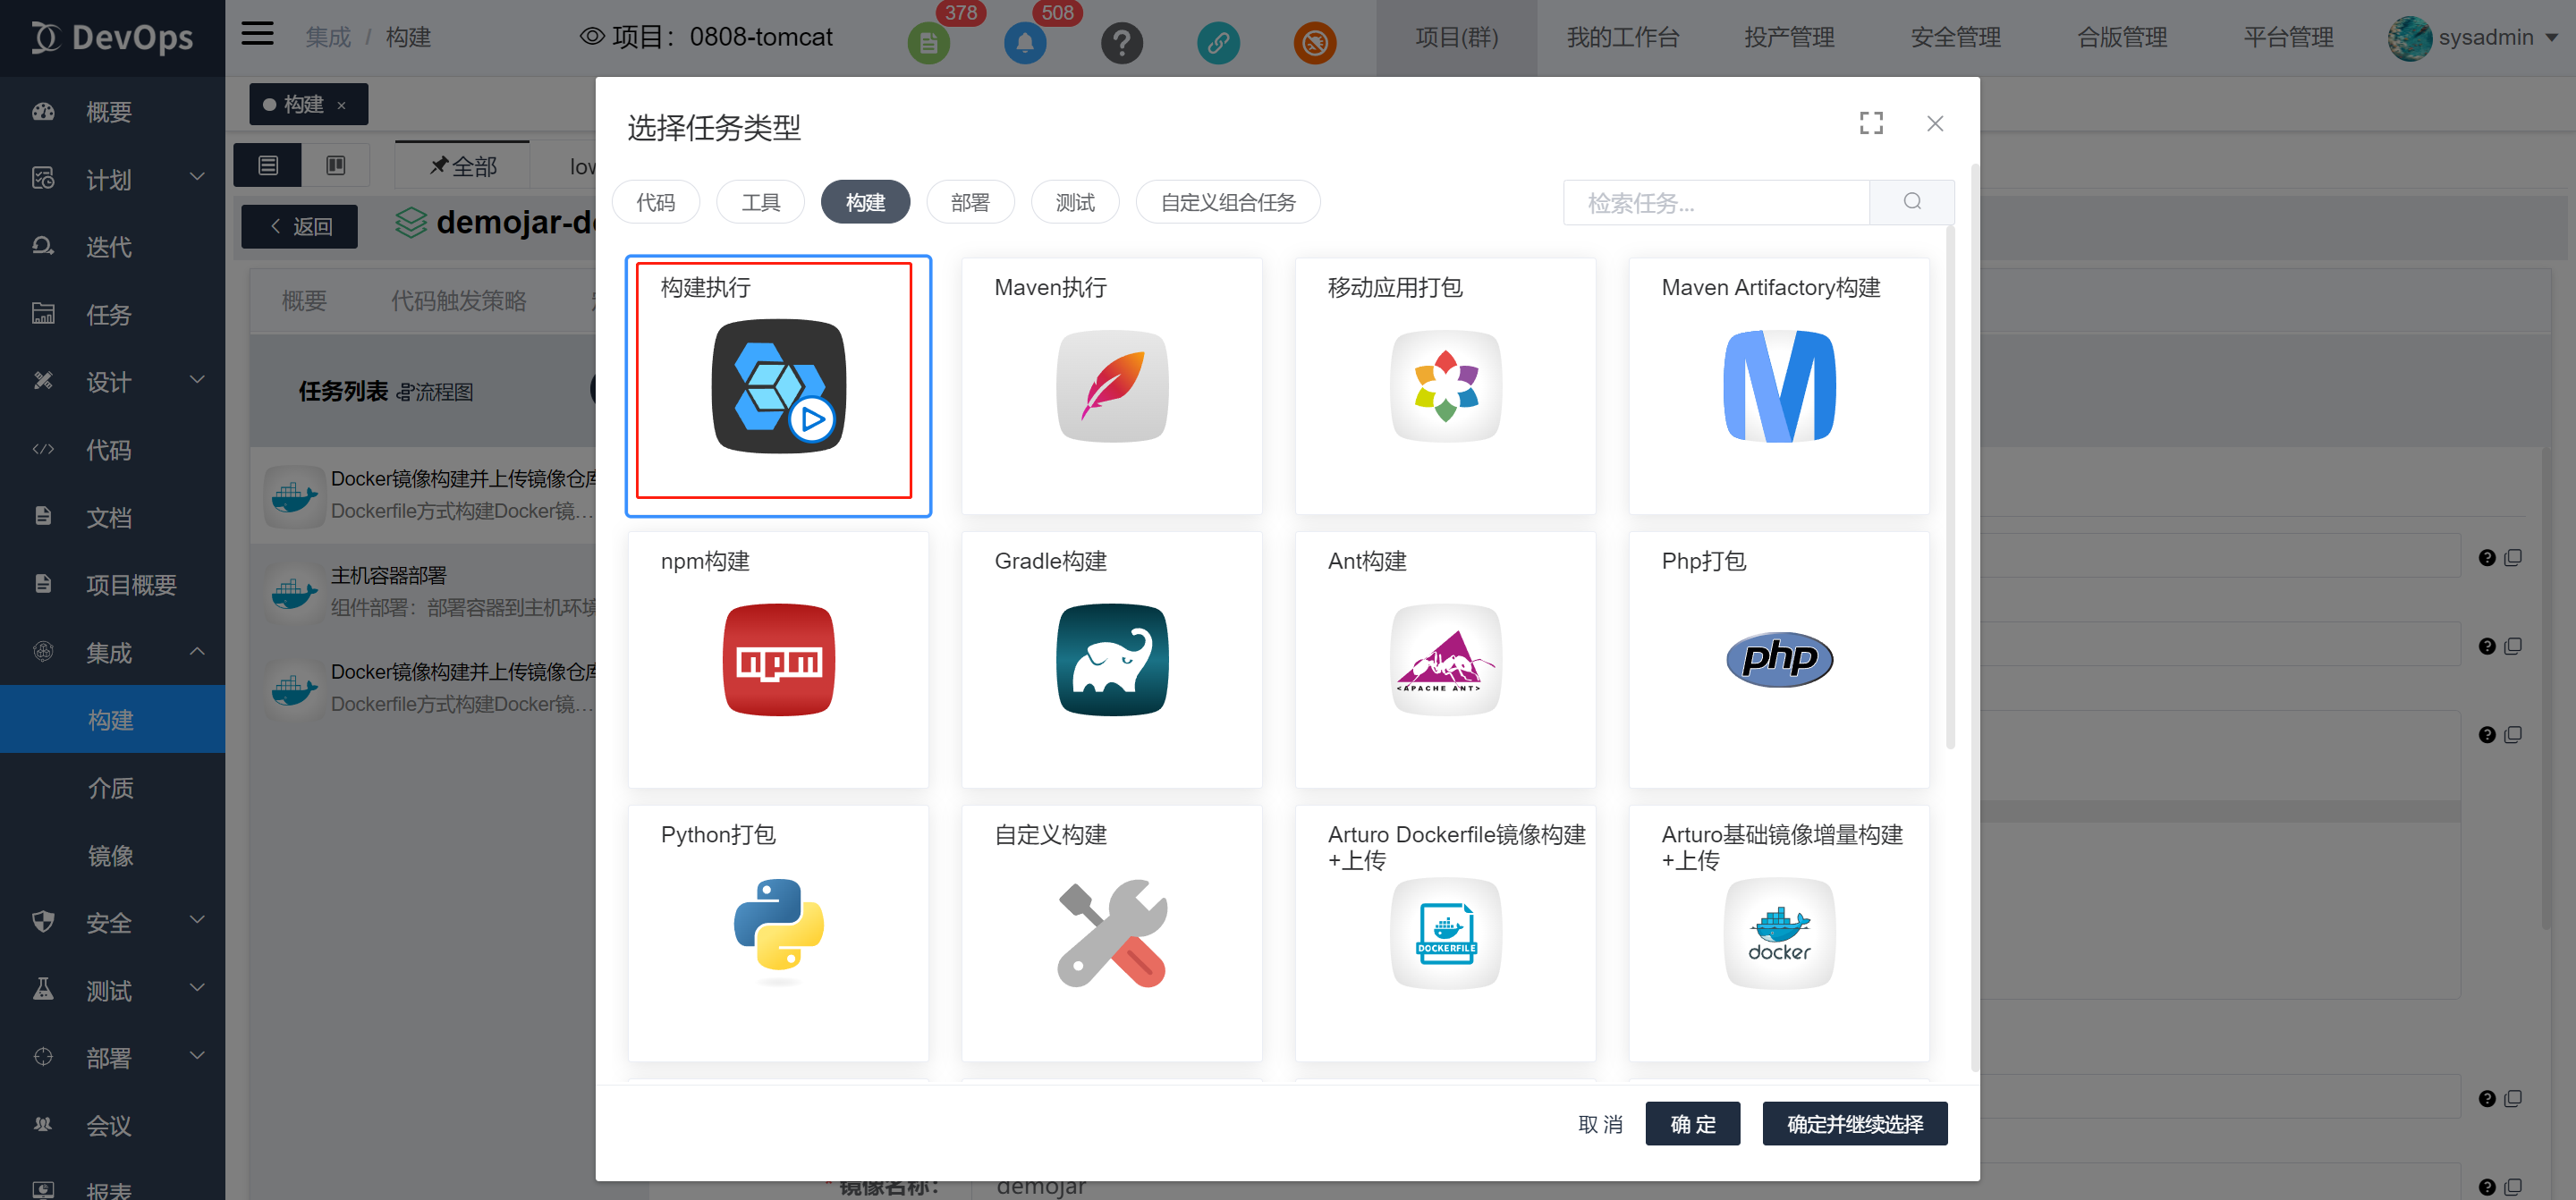Viewport: 2576px width, 1200px height.
Task: Select the Gradle构建 elephant icon
Action: (1112, 659)
